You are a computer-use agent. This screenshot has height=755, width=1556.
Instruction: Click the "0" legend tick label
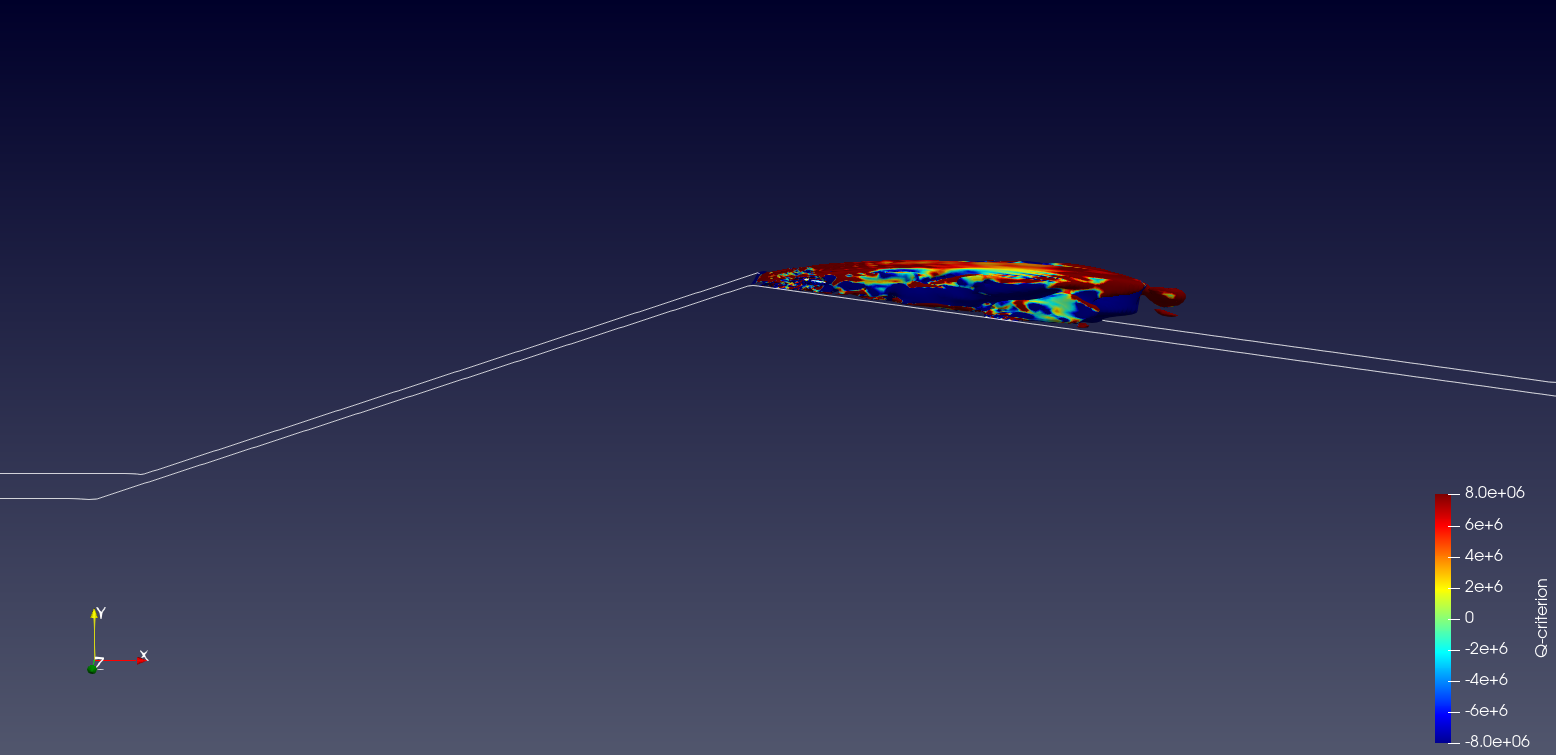pyautogui.click(x=1469, y=617)
